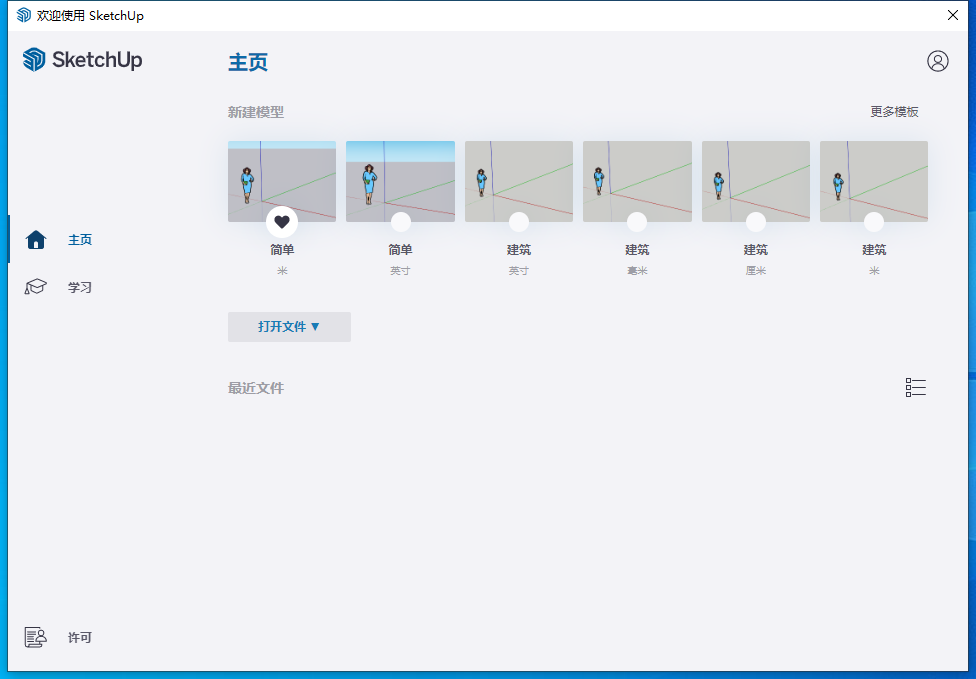Click the SketchUp logo in the sidebar
The height and width of the screenshot is (679, 976).
pos(82,60)
